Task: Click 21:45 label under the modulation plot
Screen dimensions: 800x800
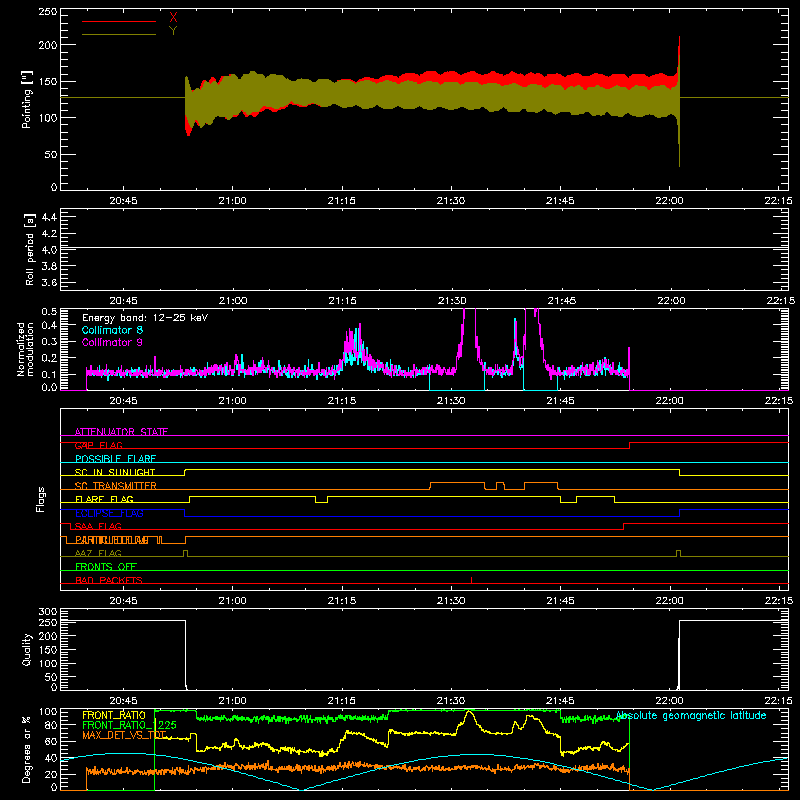Action: 561,401
